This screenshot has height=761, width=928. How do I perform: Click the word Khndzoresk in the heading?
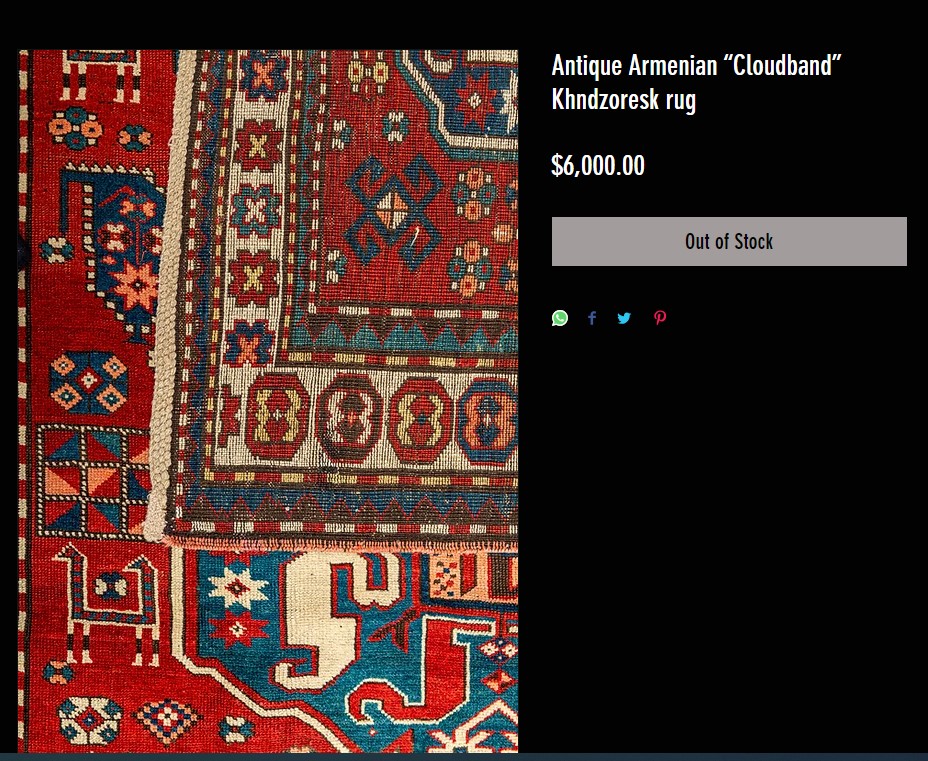[605, 99]
